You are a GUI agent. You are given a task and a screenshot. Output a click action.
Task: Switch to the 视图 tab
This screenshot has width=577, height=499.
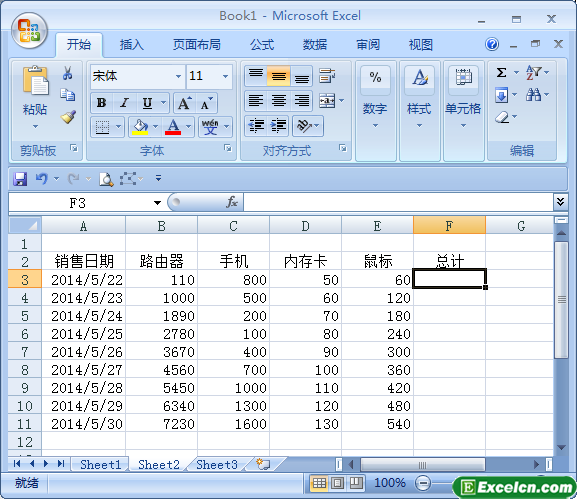click(x=421, y=45)
